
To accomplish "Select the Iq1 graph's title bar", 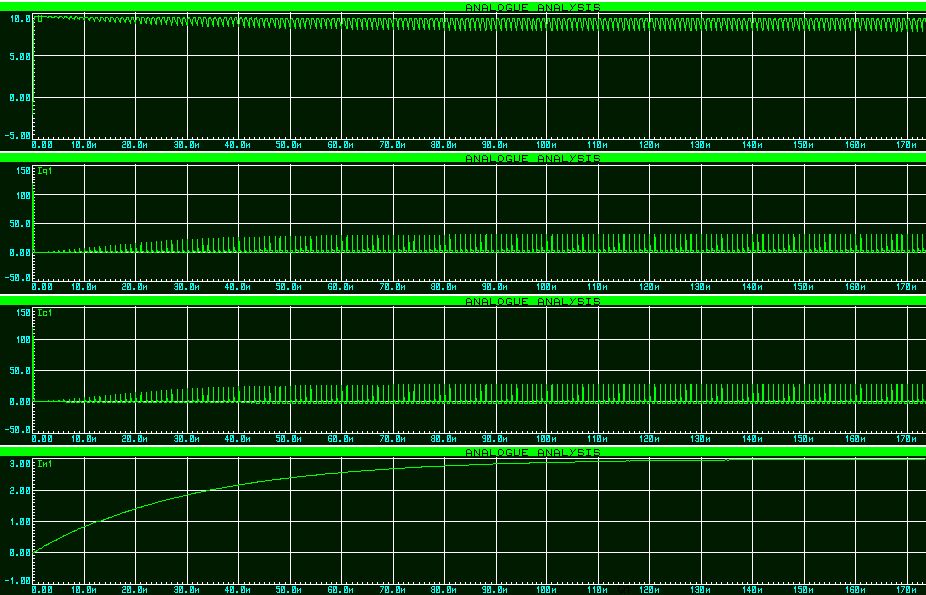I will point(532,158).
